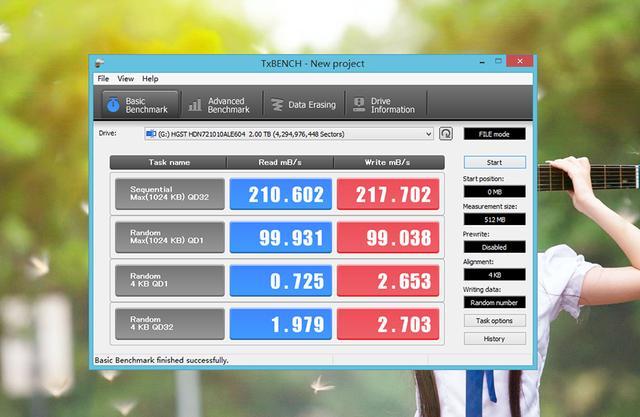Image resolution: width=640 pixels, height=417 pixels.
Task: Click the Task options button
Action: pos(494,321)
